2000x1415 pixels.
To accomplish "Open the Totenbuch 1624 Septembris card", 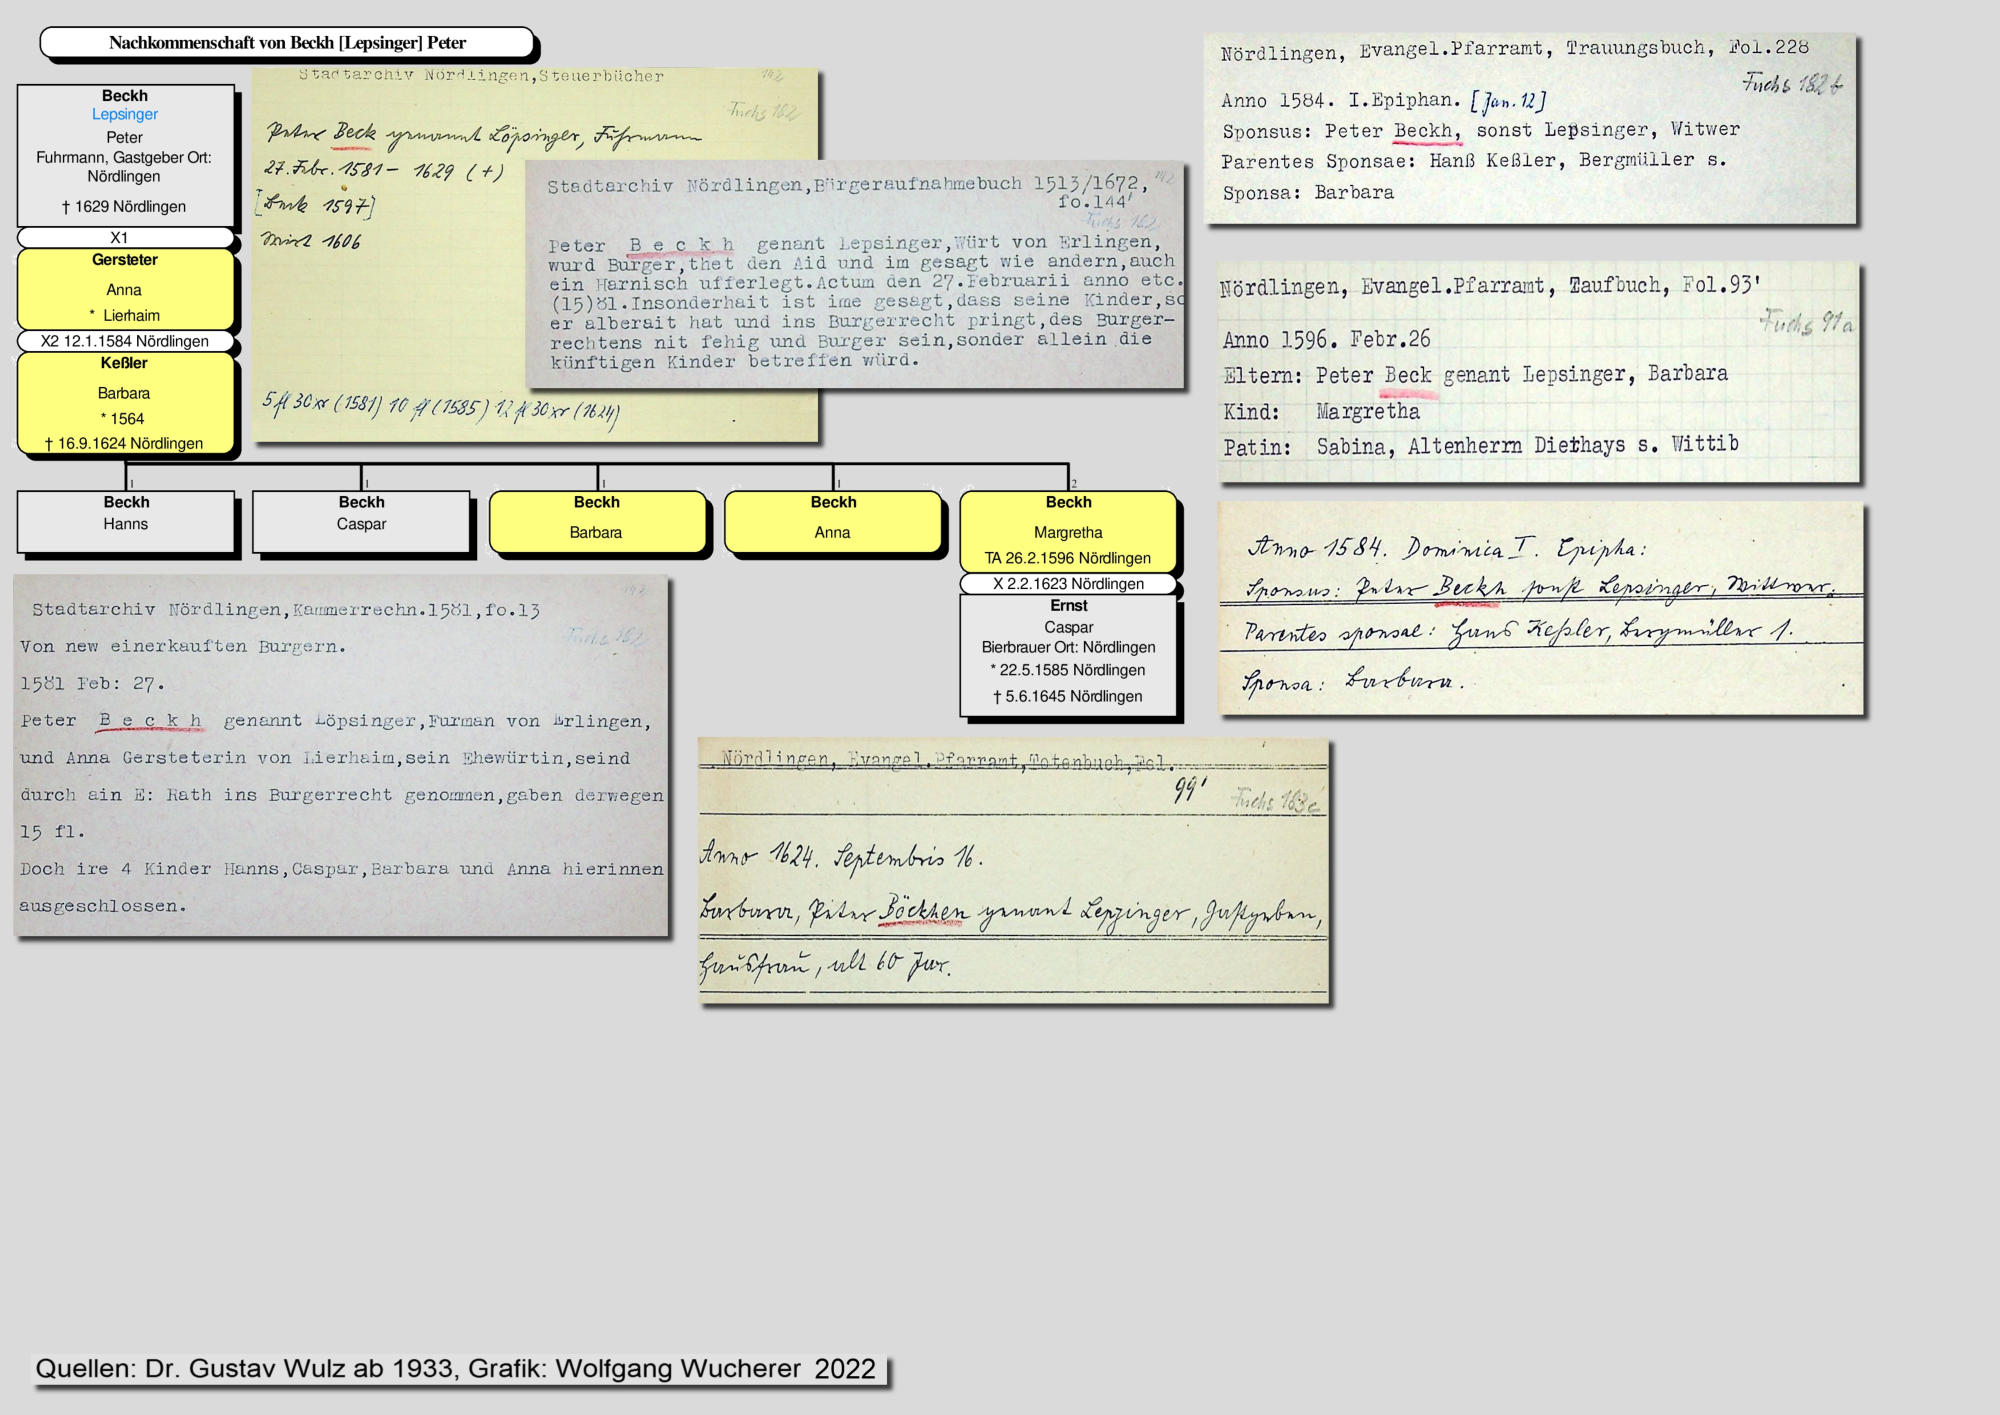I will coord(1013,870).
